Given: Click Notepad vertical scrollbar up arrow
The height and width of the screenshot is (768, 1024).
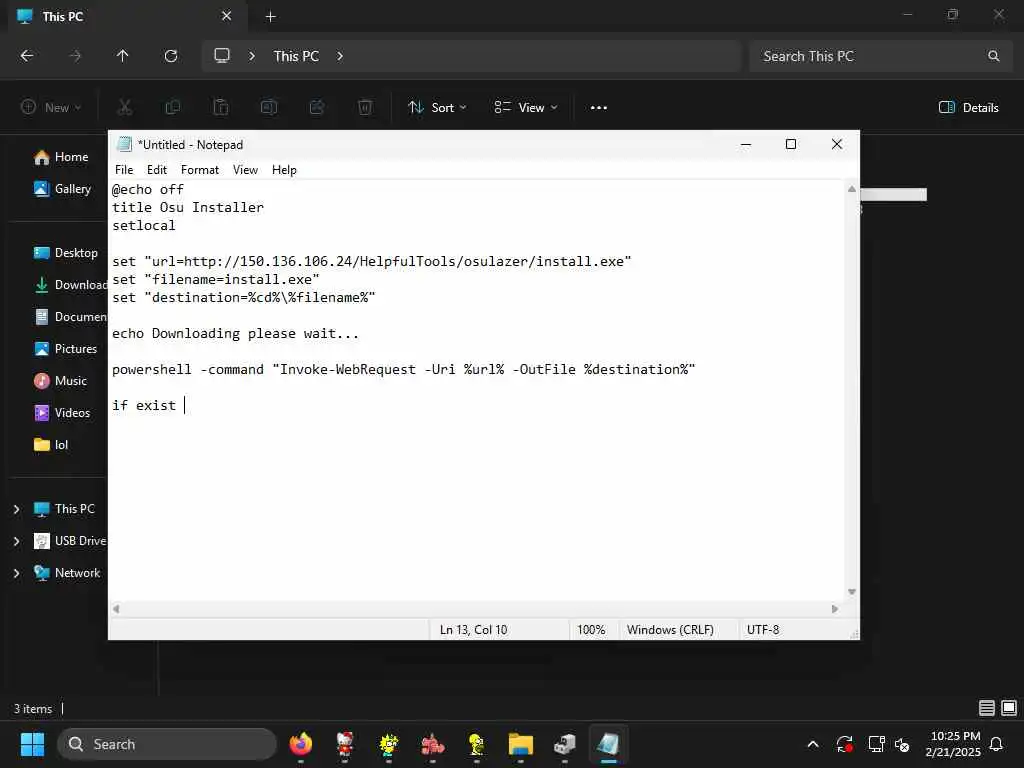Looking at the screenshot, I should coord(852,189).
